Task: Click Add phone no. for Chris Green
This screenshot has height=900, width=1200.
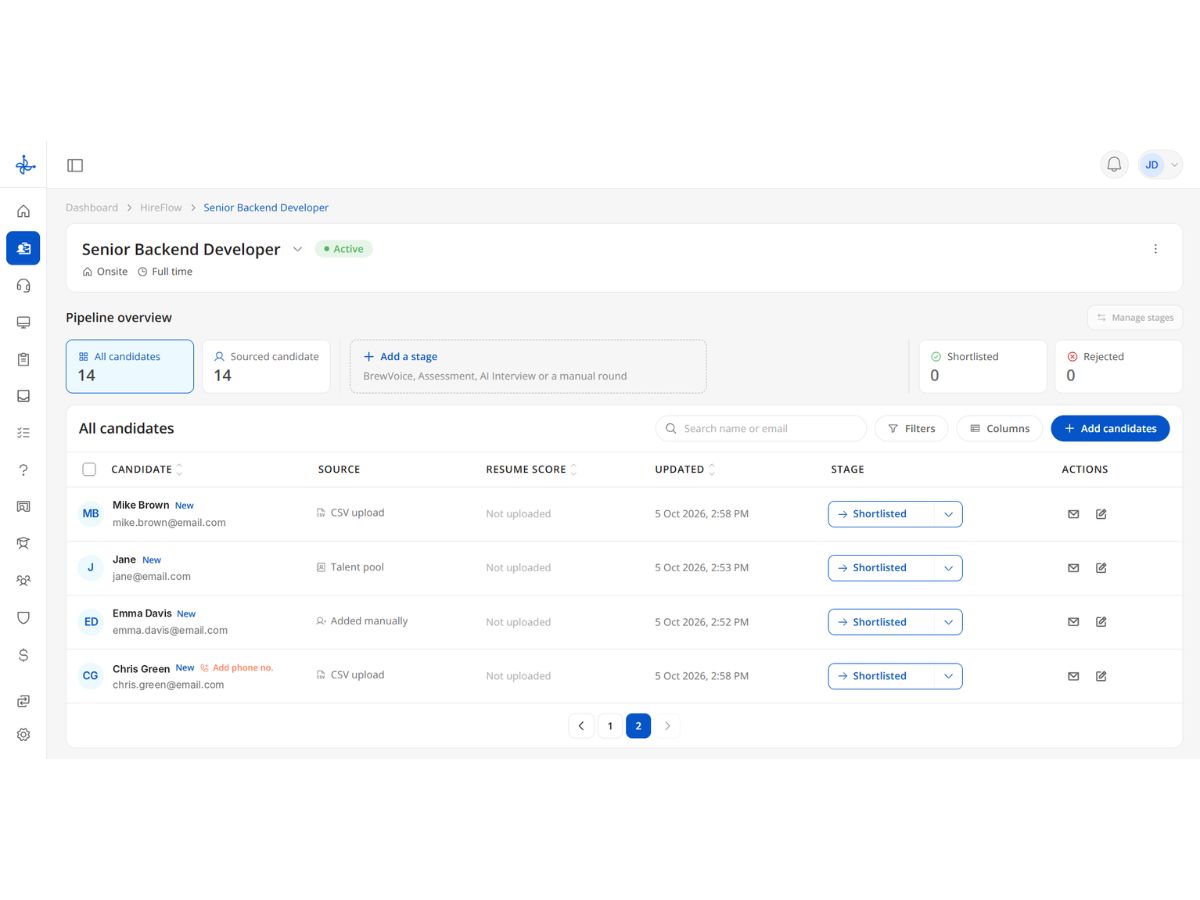Action: (237, 668)
